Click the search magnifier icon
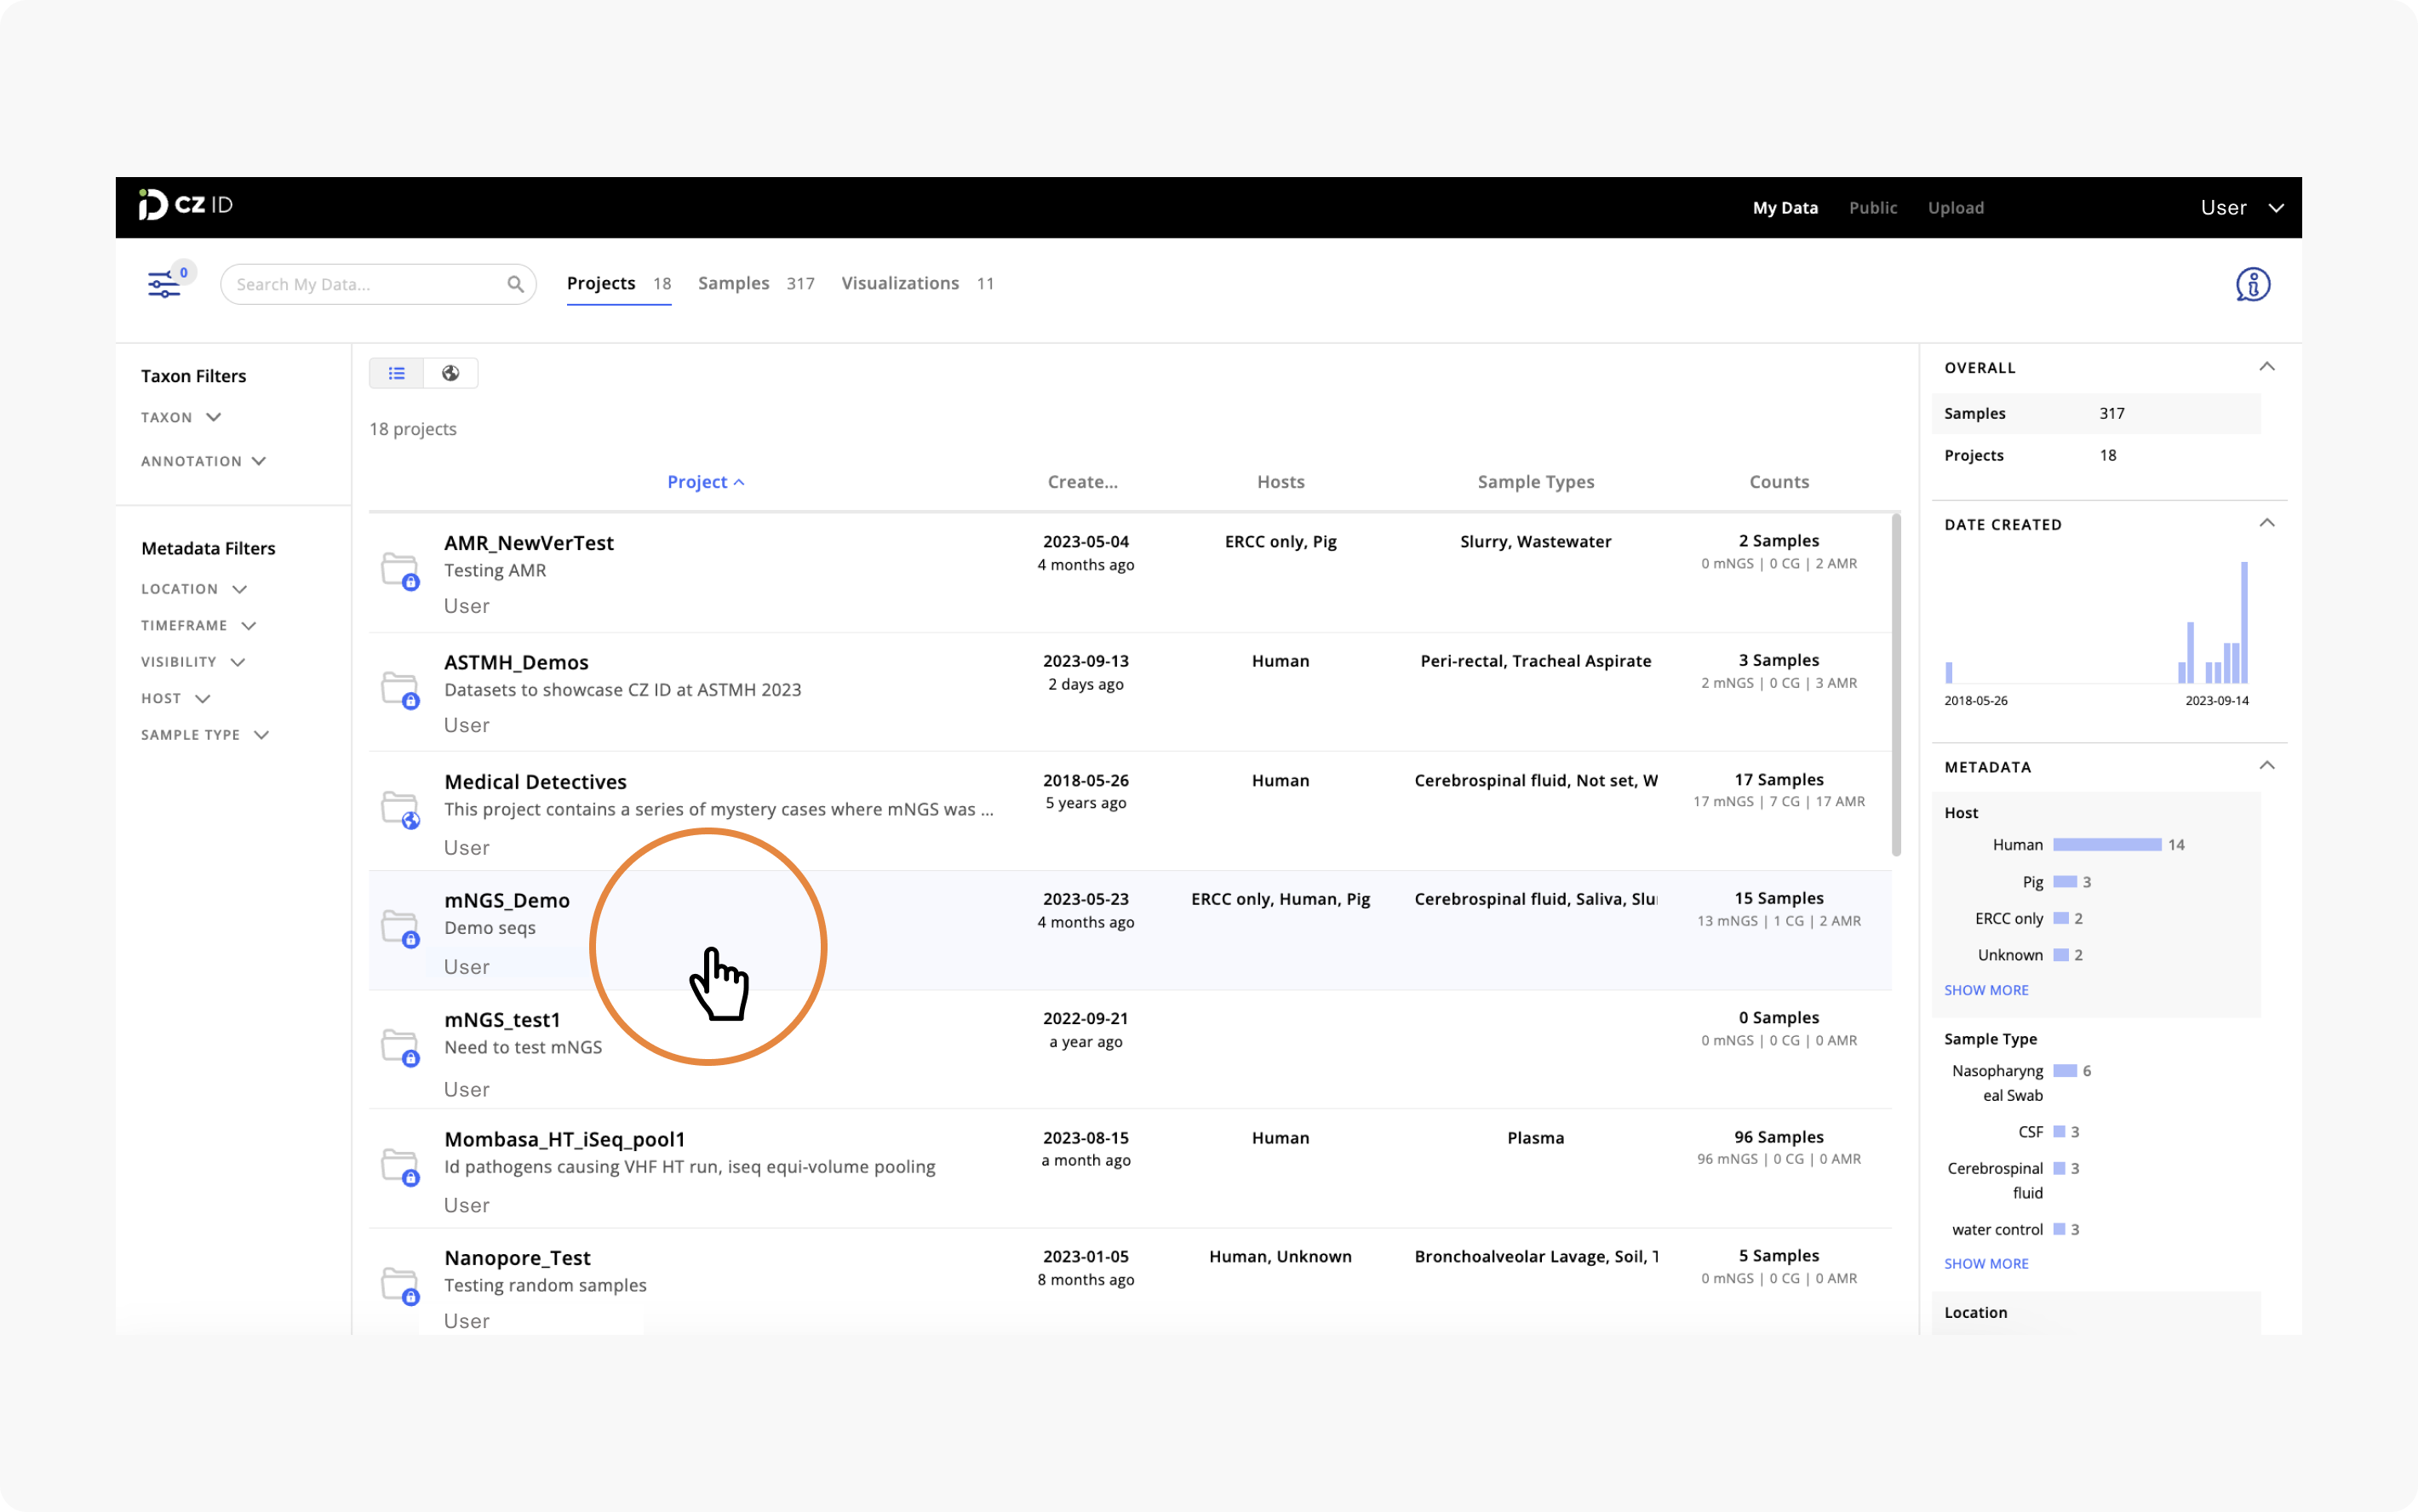 [515, 285]
